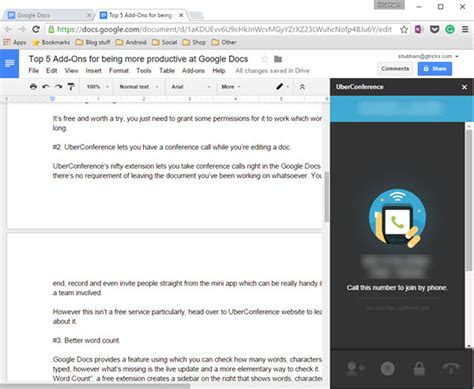This screenshot has height=389, width=474.
Task: Star the document title
Action: (264, 59)
